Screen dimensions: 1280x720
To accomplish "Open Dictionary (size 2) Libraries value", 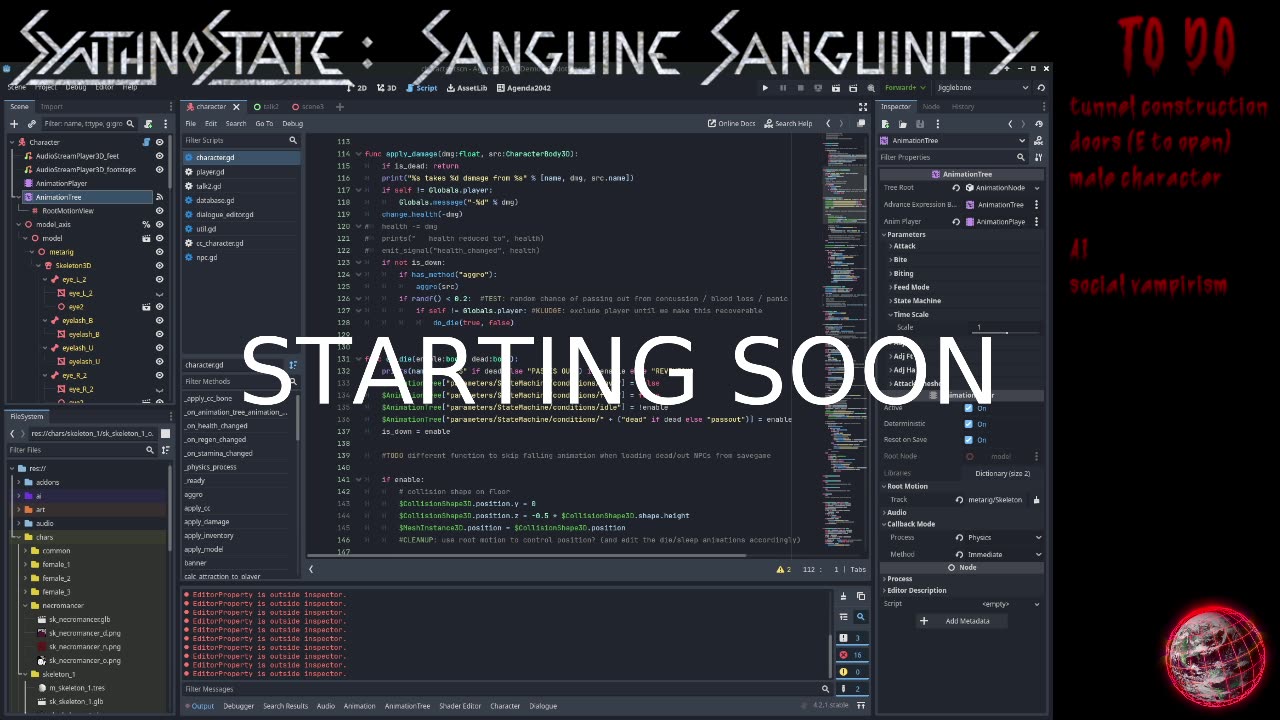I will pyautogui.click(x=1003, y=474).
